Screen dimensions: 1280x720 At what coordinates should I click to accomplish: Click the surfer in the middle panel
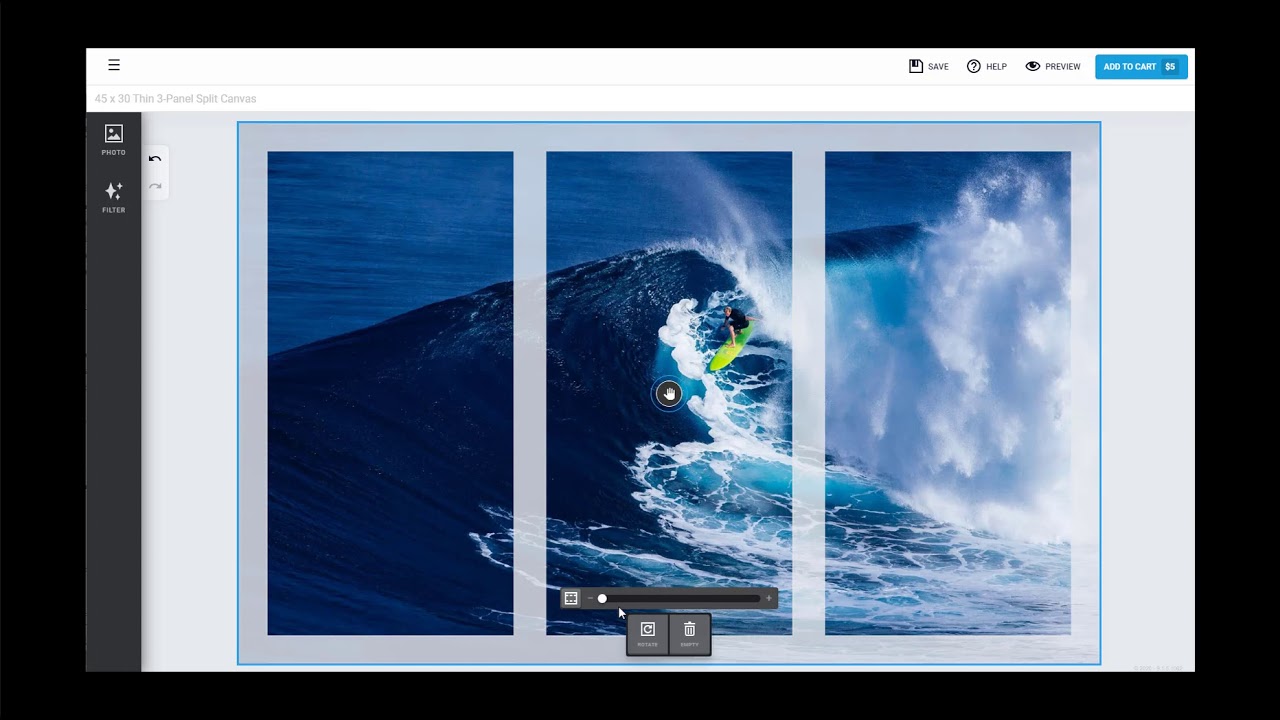pyautogui.click(x=733, y=338)
